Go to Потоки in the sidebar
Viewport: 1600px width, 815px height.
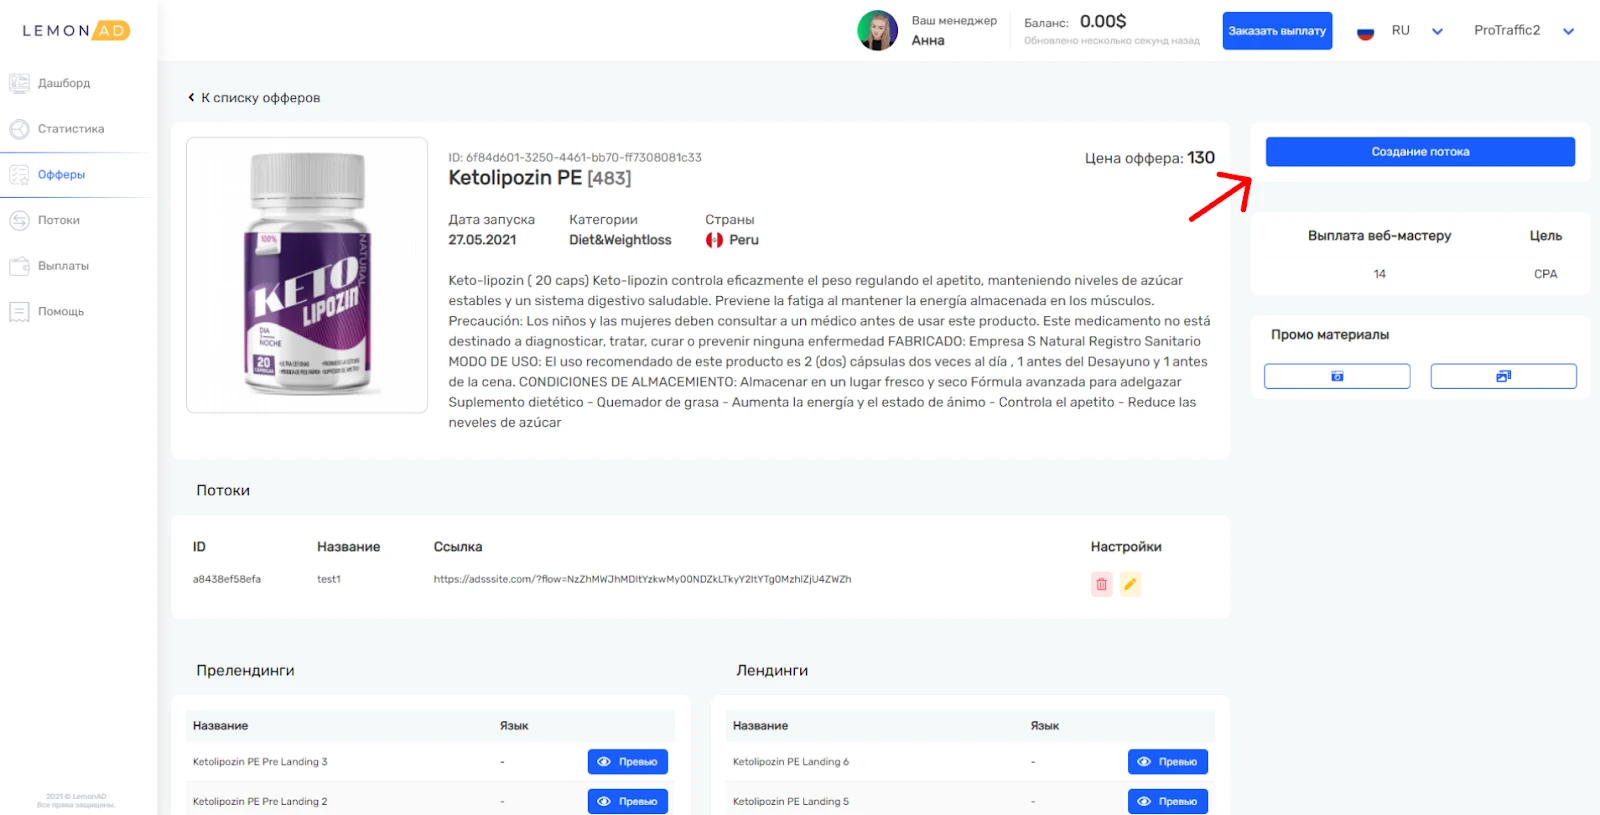59,220
